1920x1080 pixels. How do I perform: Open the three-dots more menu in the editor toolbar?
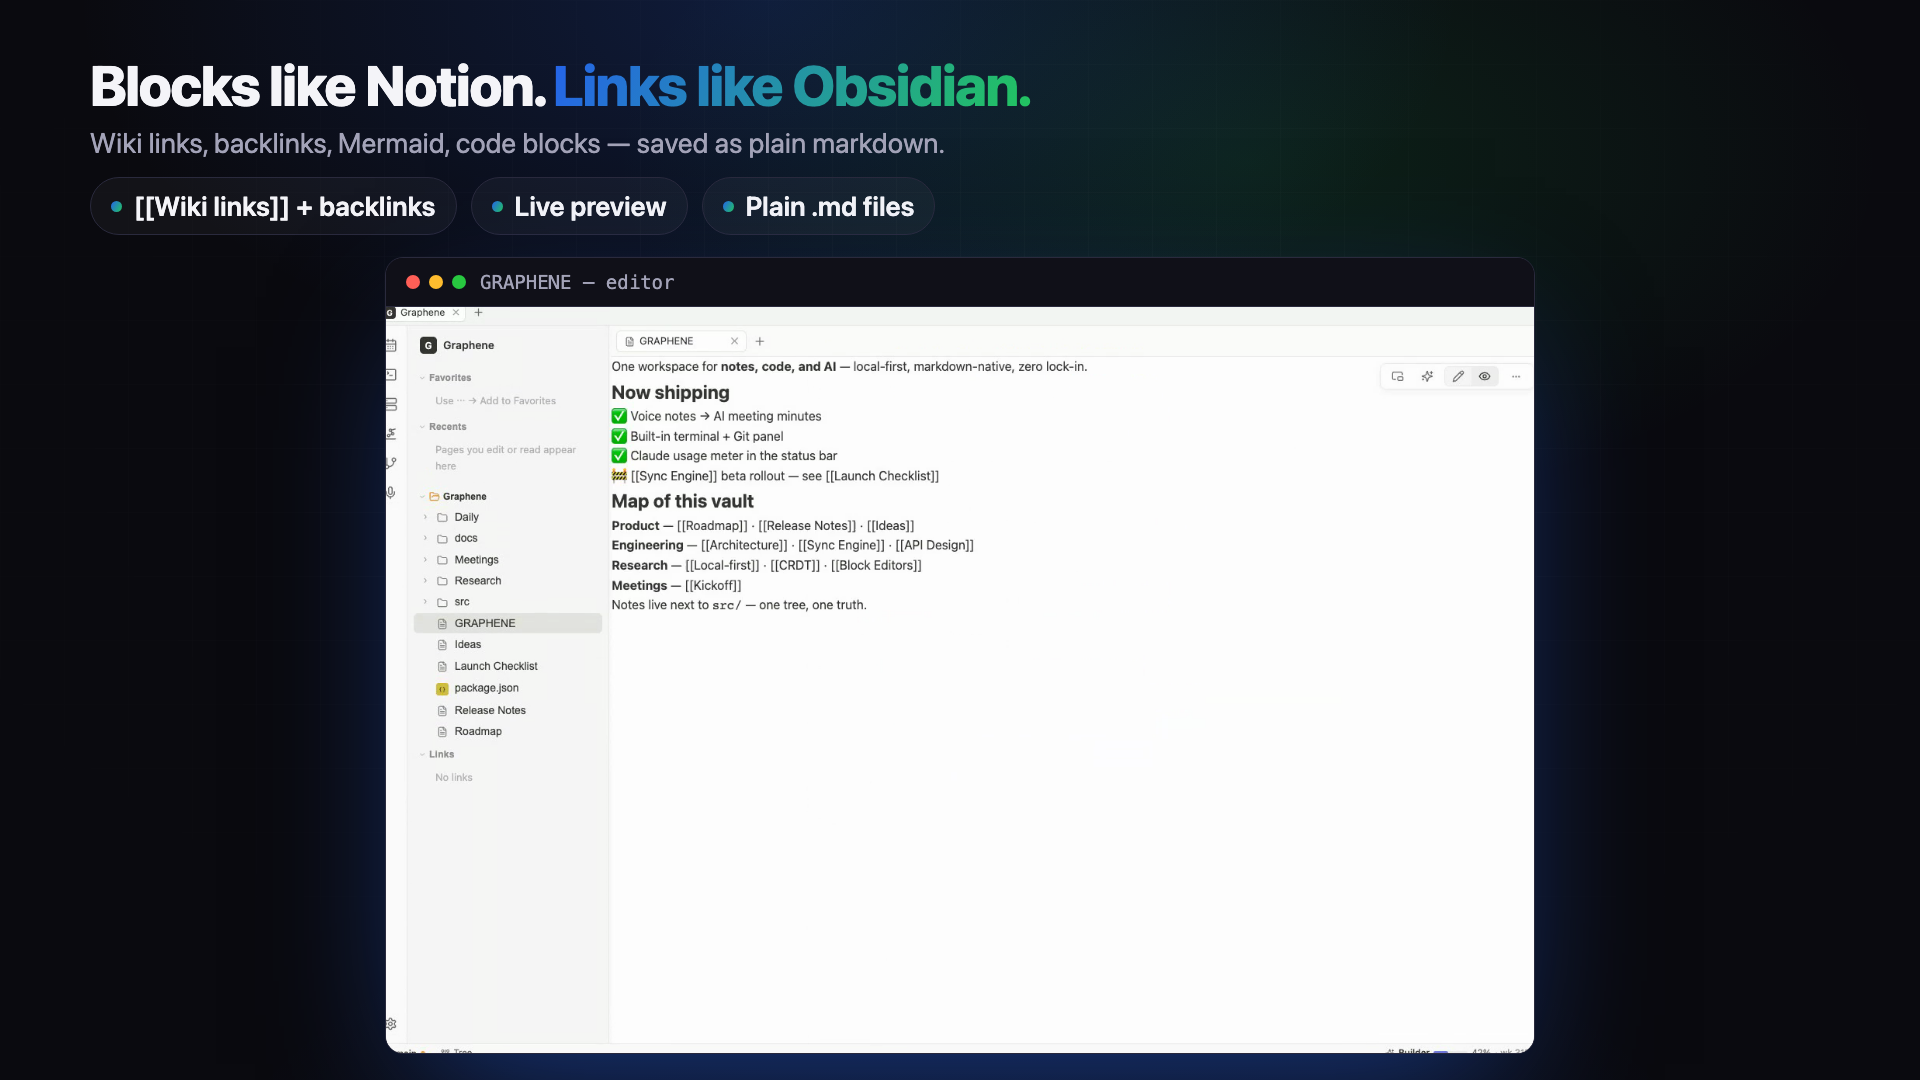tap(1516, 377)
